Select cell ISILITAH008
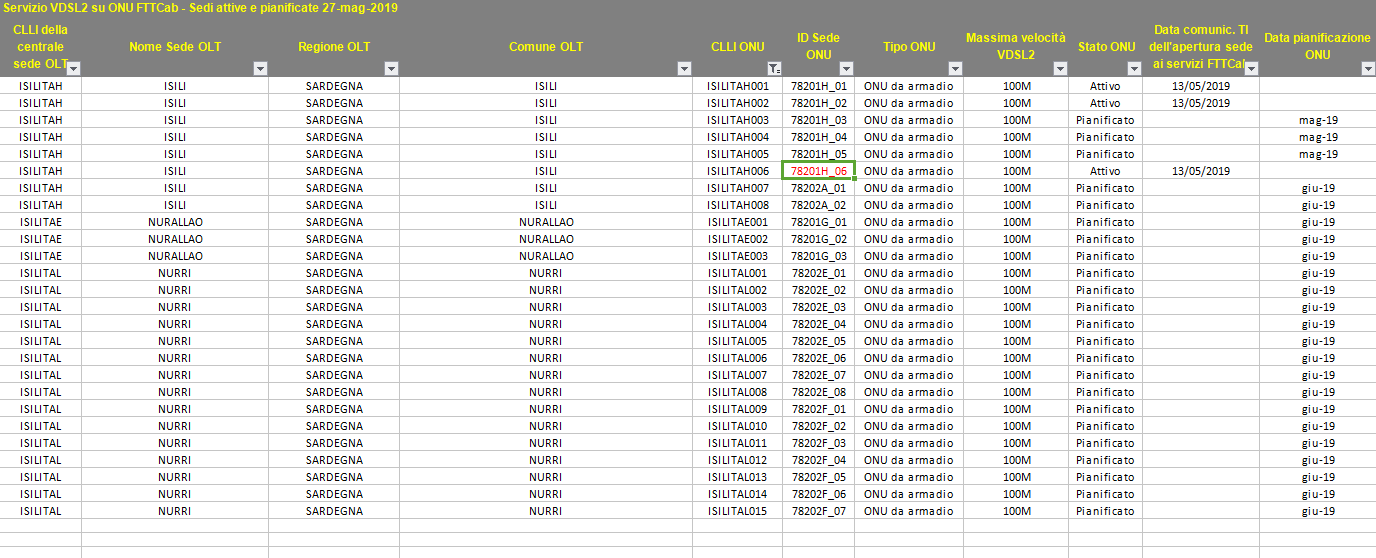The width and height of the screenshot is (1376, 558). click(738, 205)
